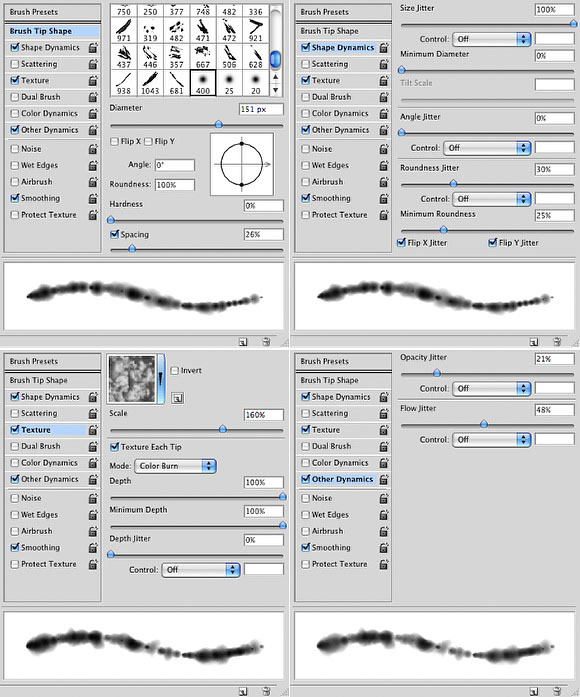This screenshot has height=697, width=580.
Task: Select the highlighted Brush Tip Shape entry
Action: tap(52, 31)
